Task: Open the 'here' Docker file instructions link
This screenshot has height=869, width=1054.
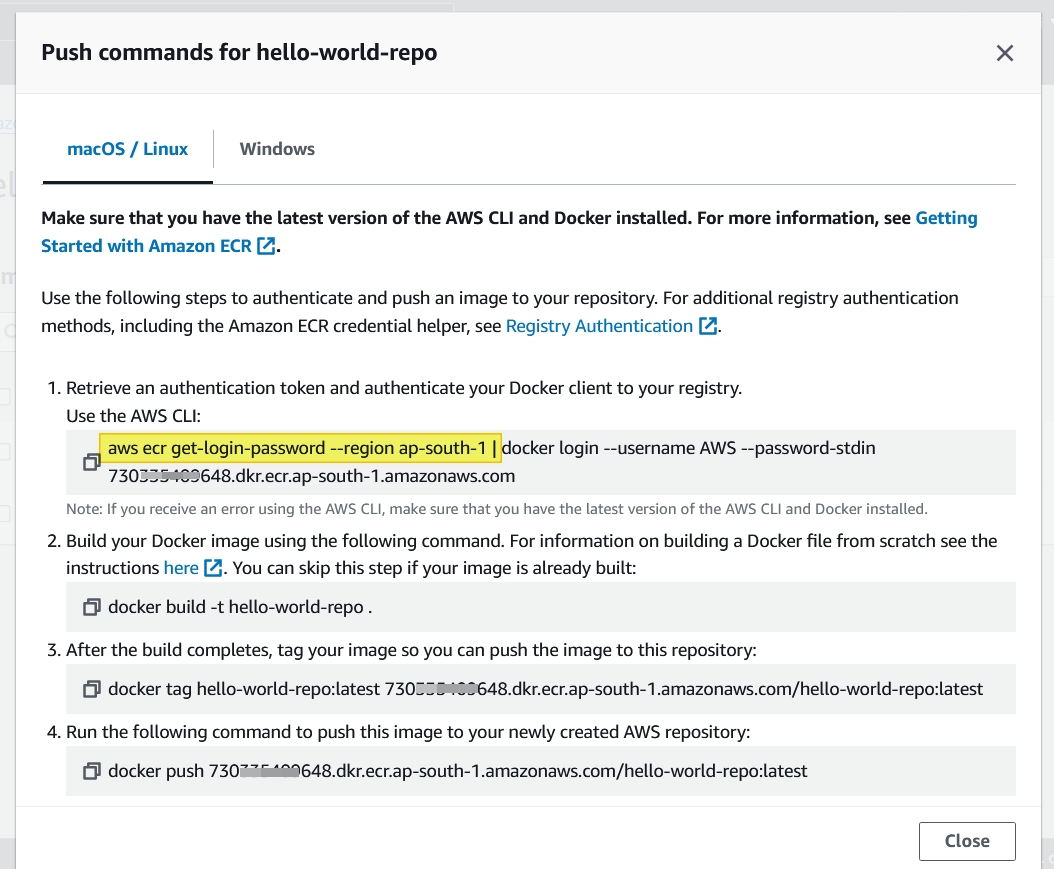Action: pyautogui.click(x=192, y=568)
